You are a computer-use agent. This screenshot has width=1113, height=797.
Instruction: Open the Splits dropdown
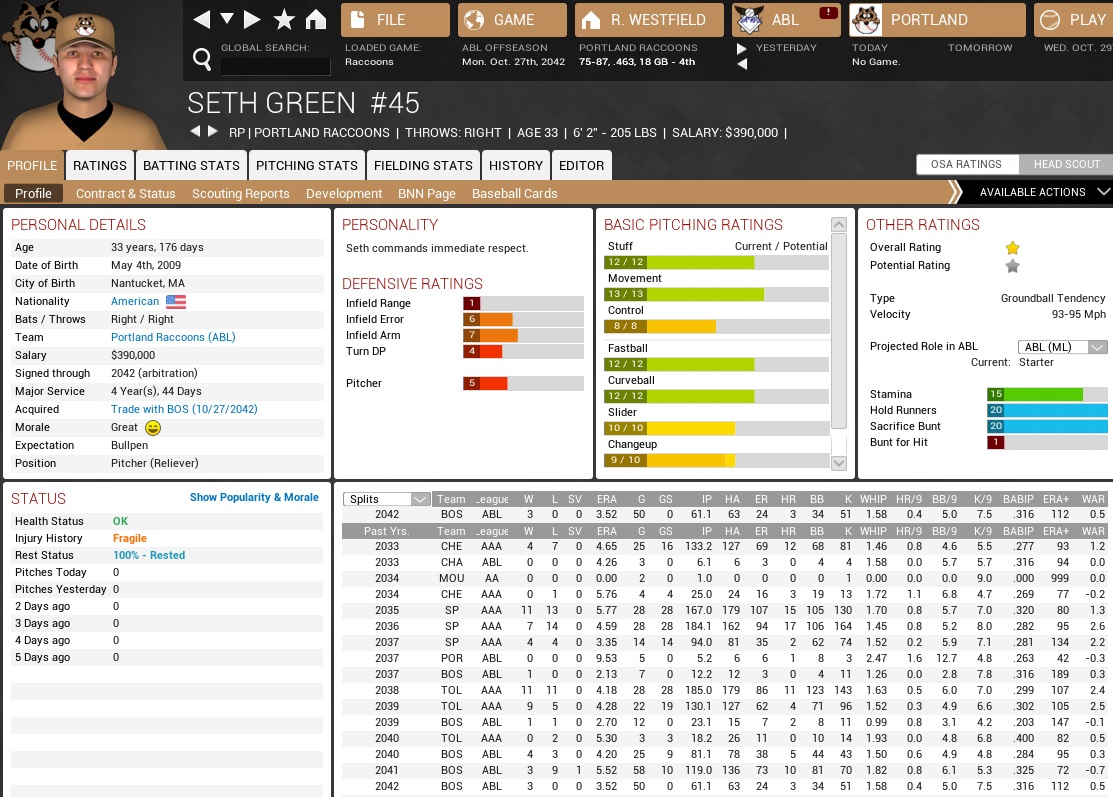pyautogui.click(x=386, y=500)
